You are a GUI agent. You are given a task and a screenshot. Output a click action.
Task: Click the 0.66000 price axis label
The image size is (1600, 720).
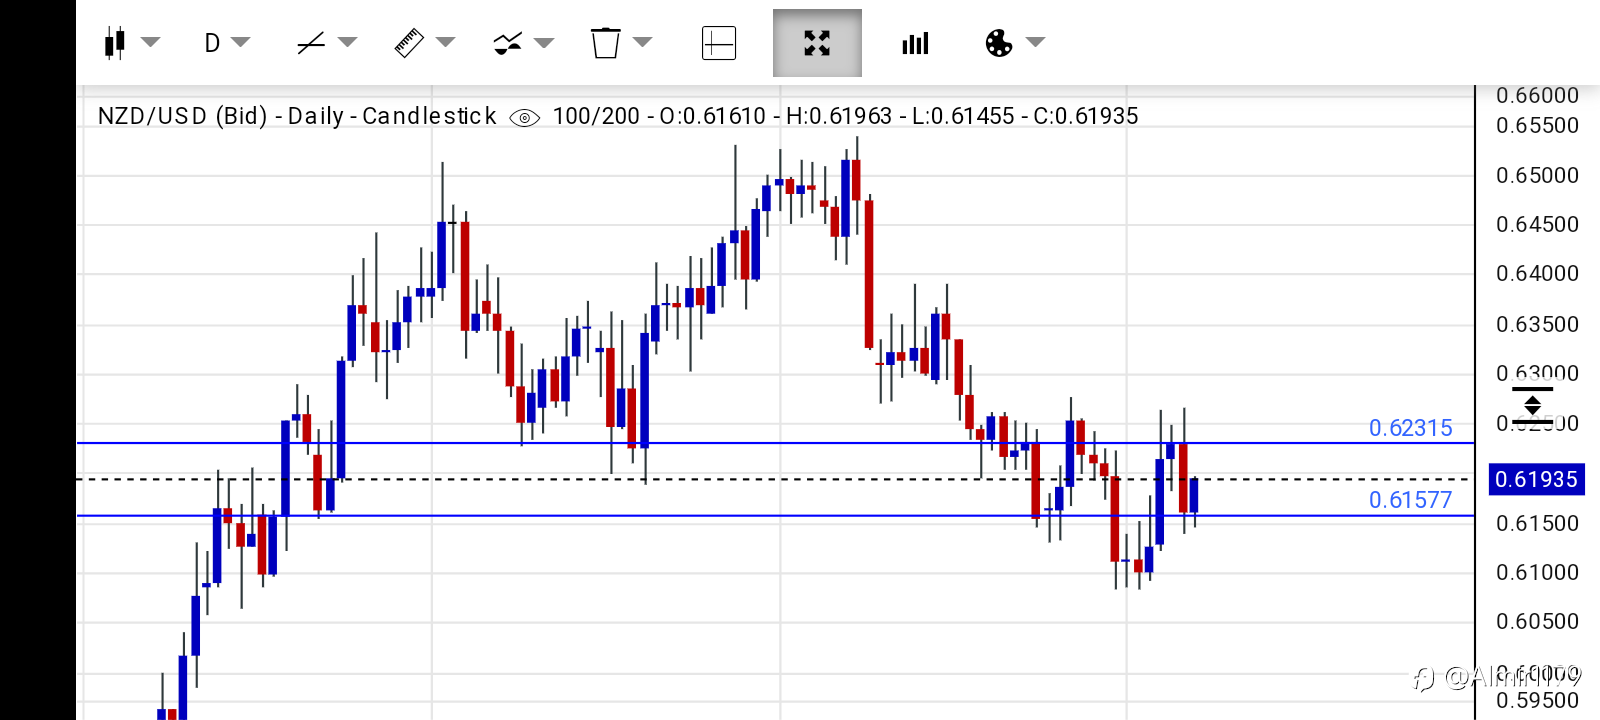click(x=1537, y=95)
